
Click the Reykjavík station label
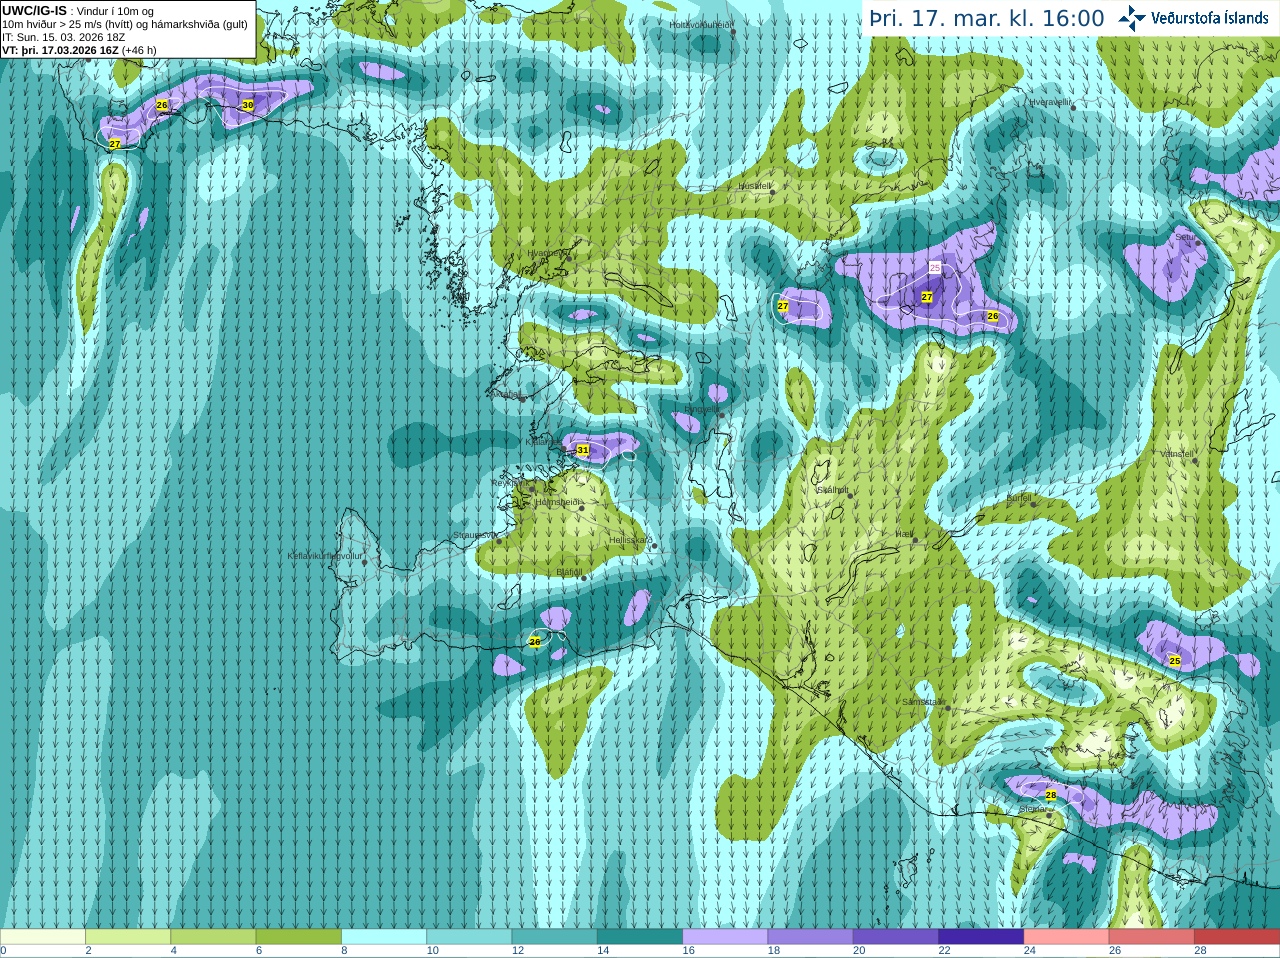pyautogui.click(x=508, y=483)
